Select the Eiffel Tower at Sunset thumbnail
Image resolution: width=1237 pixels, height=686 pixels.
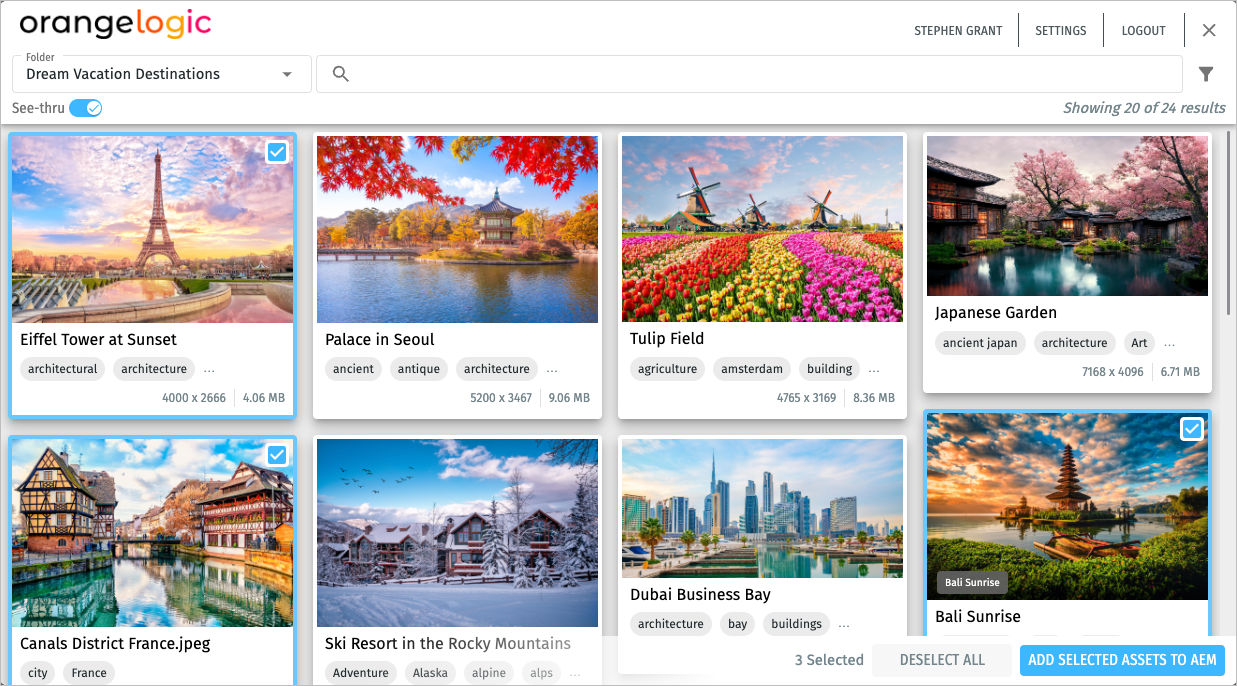tap(152, 229)
